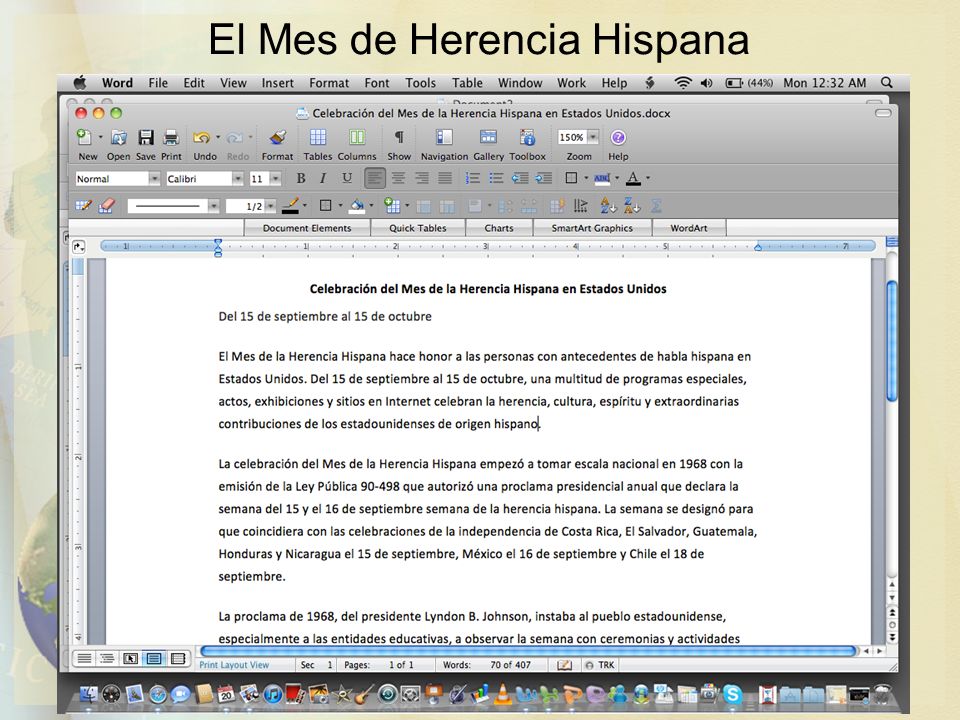The height and width of the screenshot is (720, 960).
Task: Click the highlight color swatch
Action: click(602, 178)
